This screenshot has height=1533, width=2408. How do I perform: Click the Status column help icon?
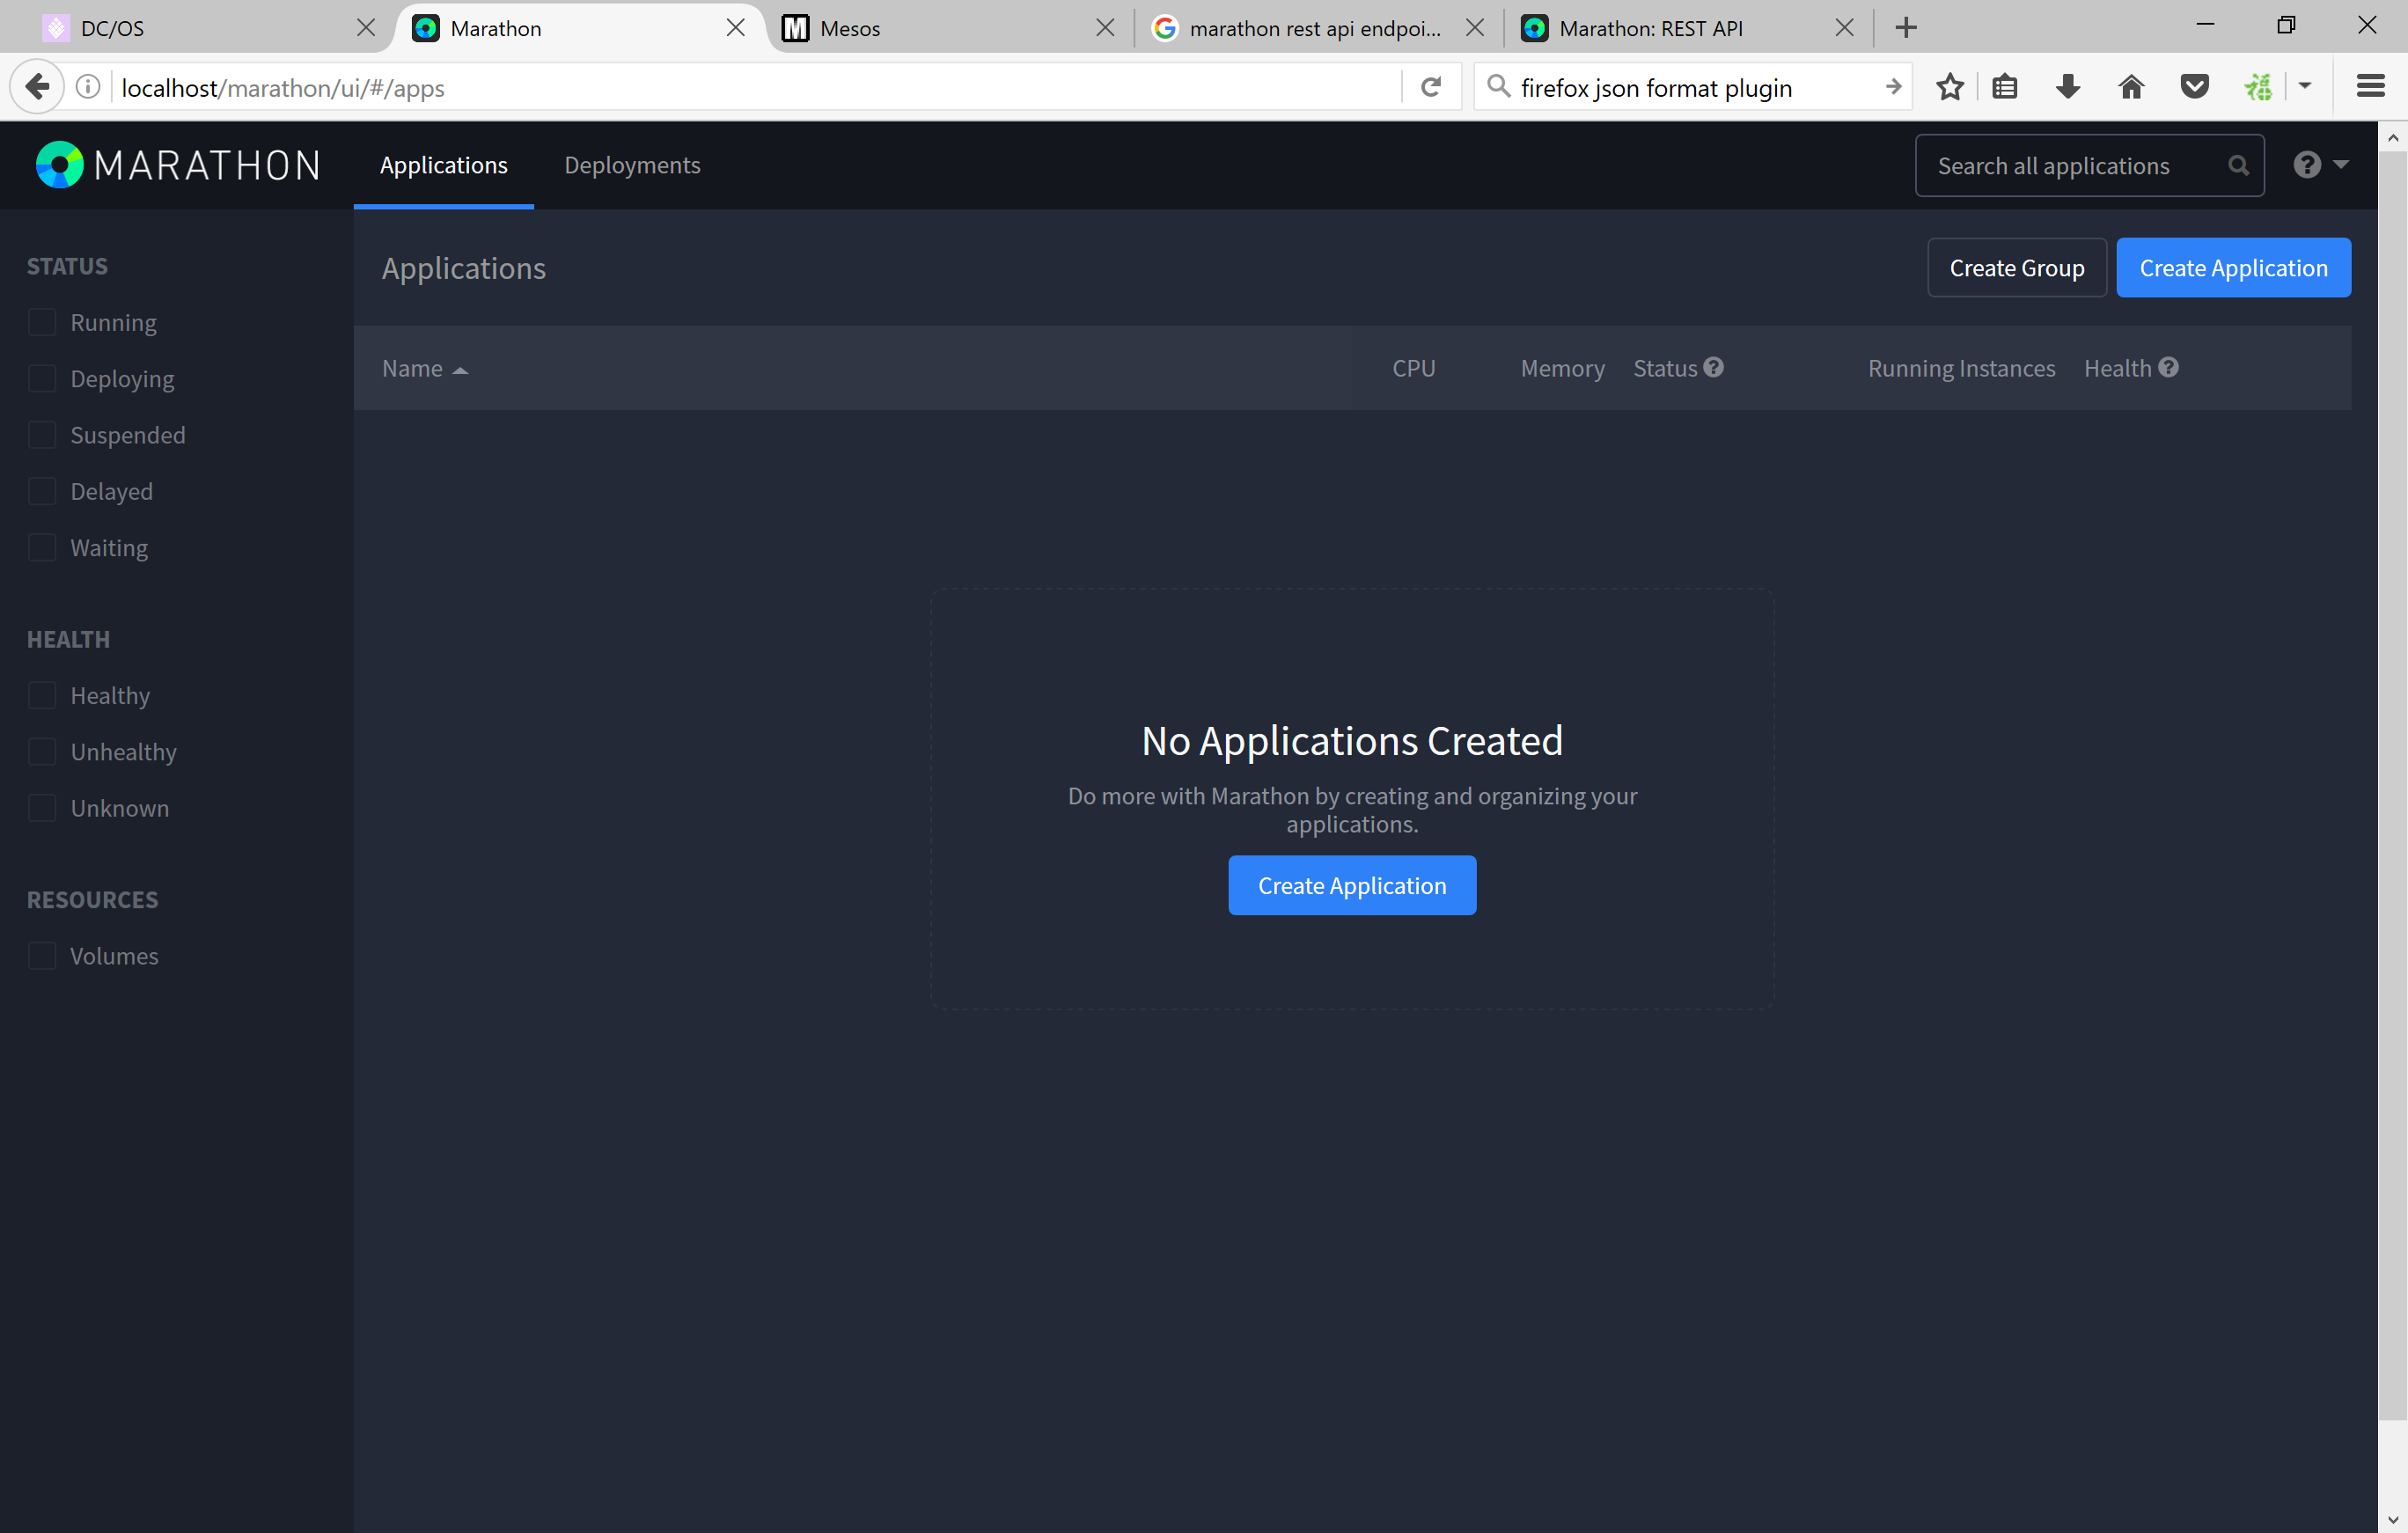click(x=1714, y=368)
